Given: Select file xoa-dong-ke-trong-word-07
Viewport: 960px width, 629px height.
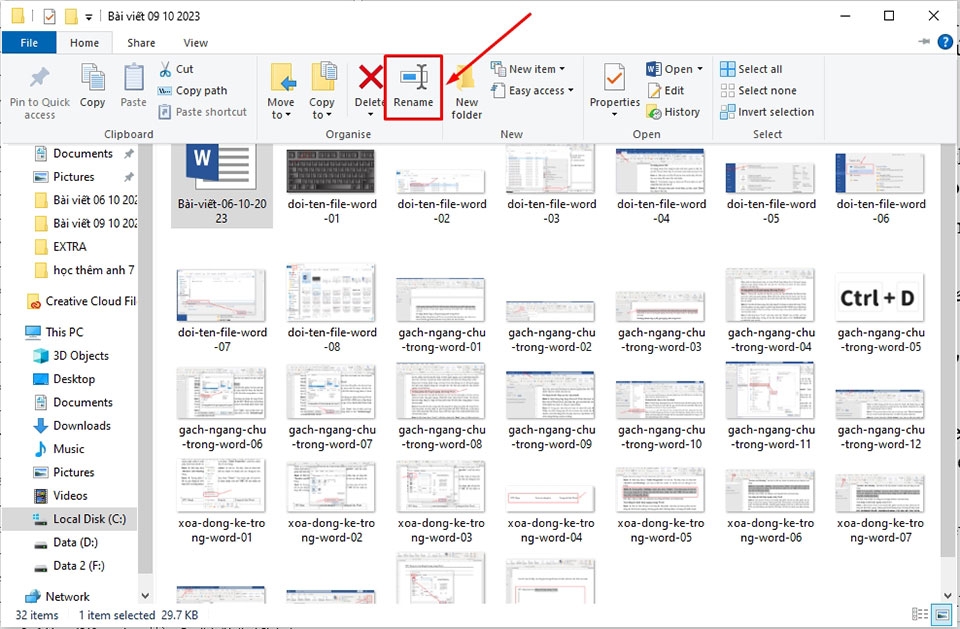Looking at the screenshot, I should coord(880,508).
